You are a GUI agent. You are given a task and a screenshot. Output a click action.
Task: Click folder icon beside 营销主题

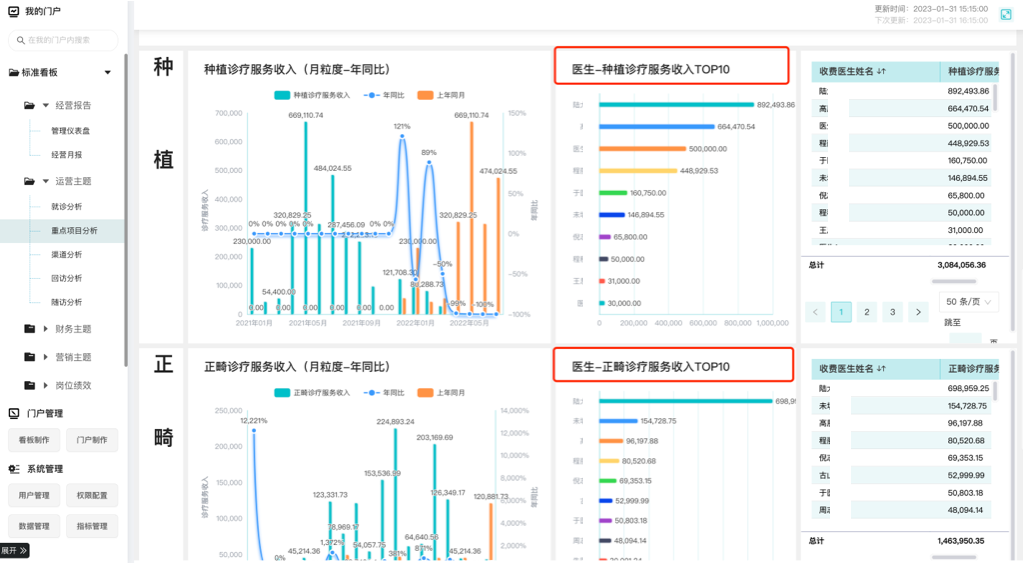[29, 357]
